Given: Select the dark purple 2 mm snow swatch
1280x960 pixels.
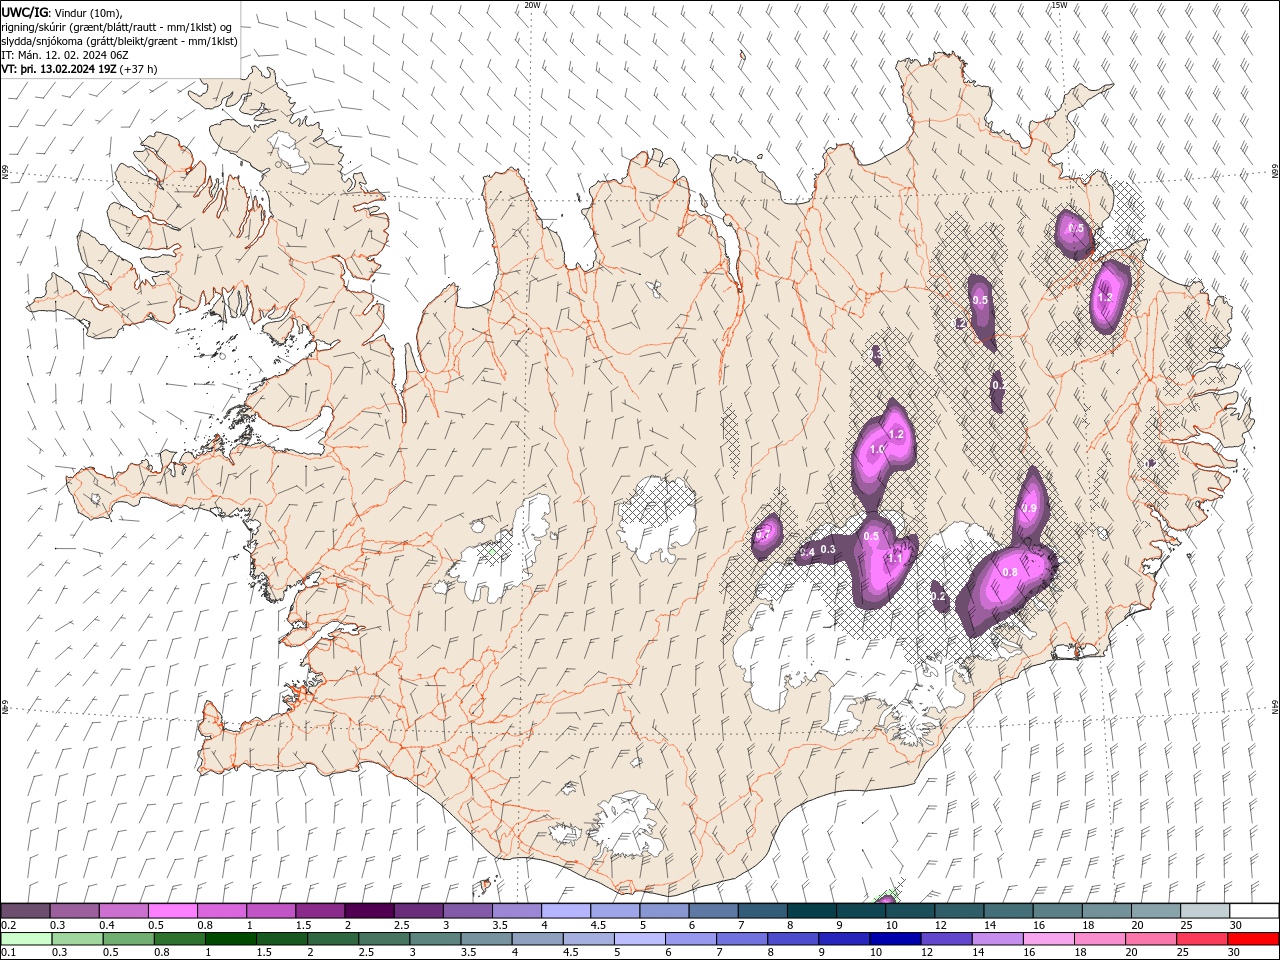Looking at the screenshot, I should click(x=369, y=911).
